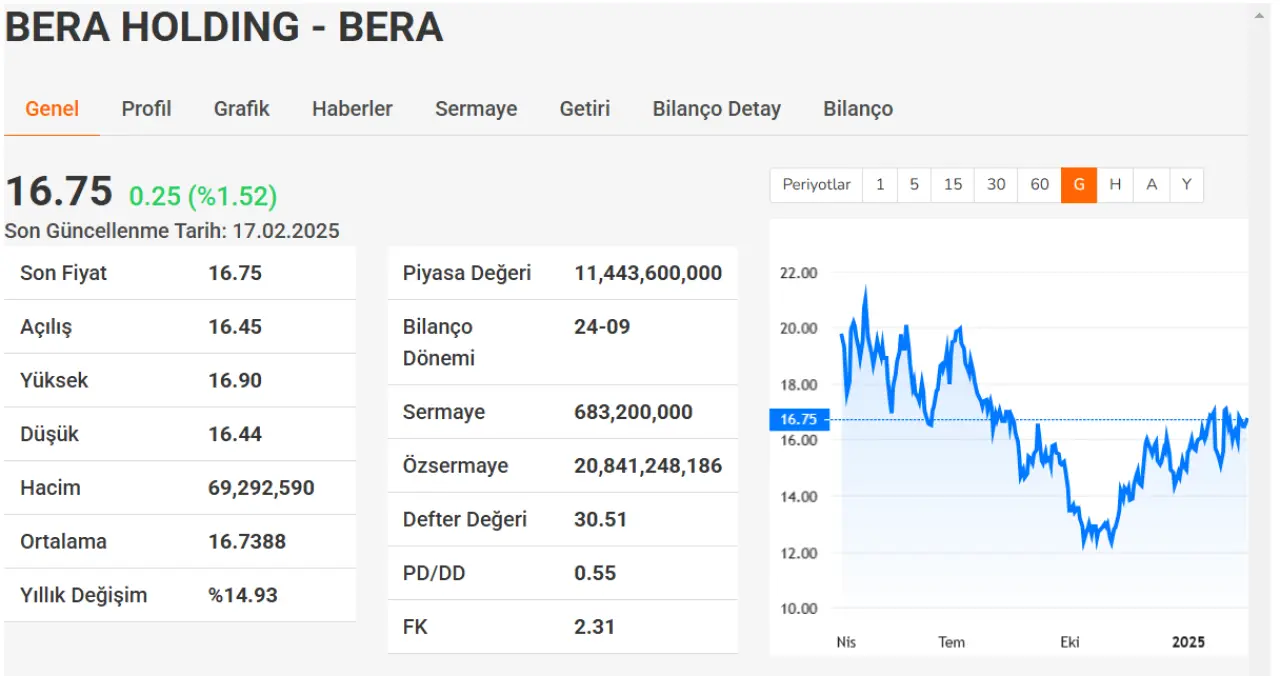Viewport: 1280px width, 676px height.
Task: Click the FK value 2.31
Action: (x=595, y=627)
